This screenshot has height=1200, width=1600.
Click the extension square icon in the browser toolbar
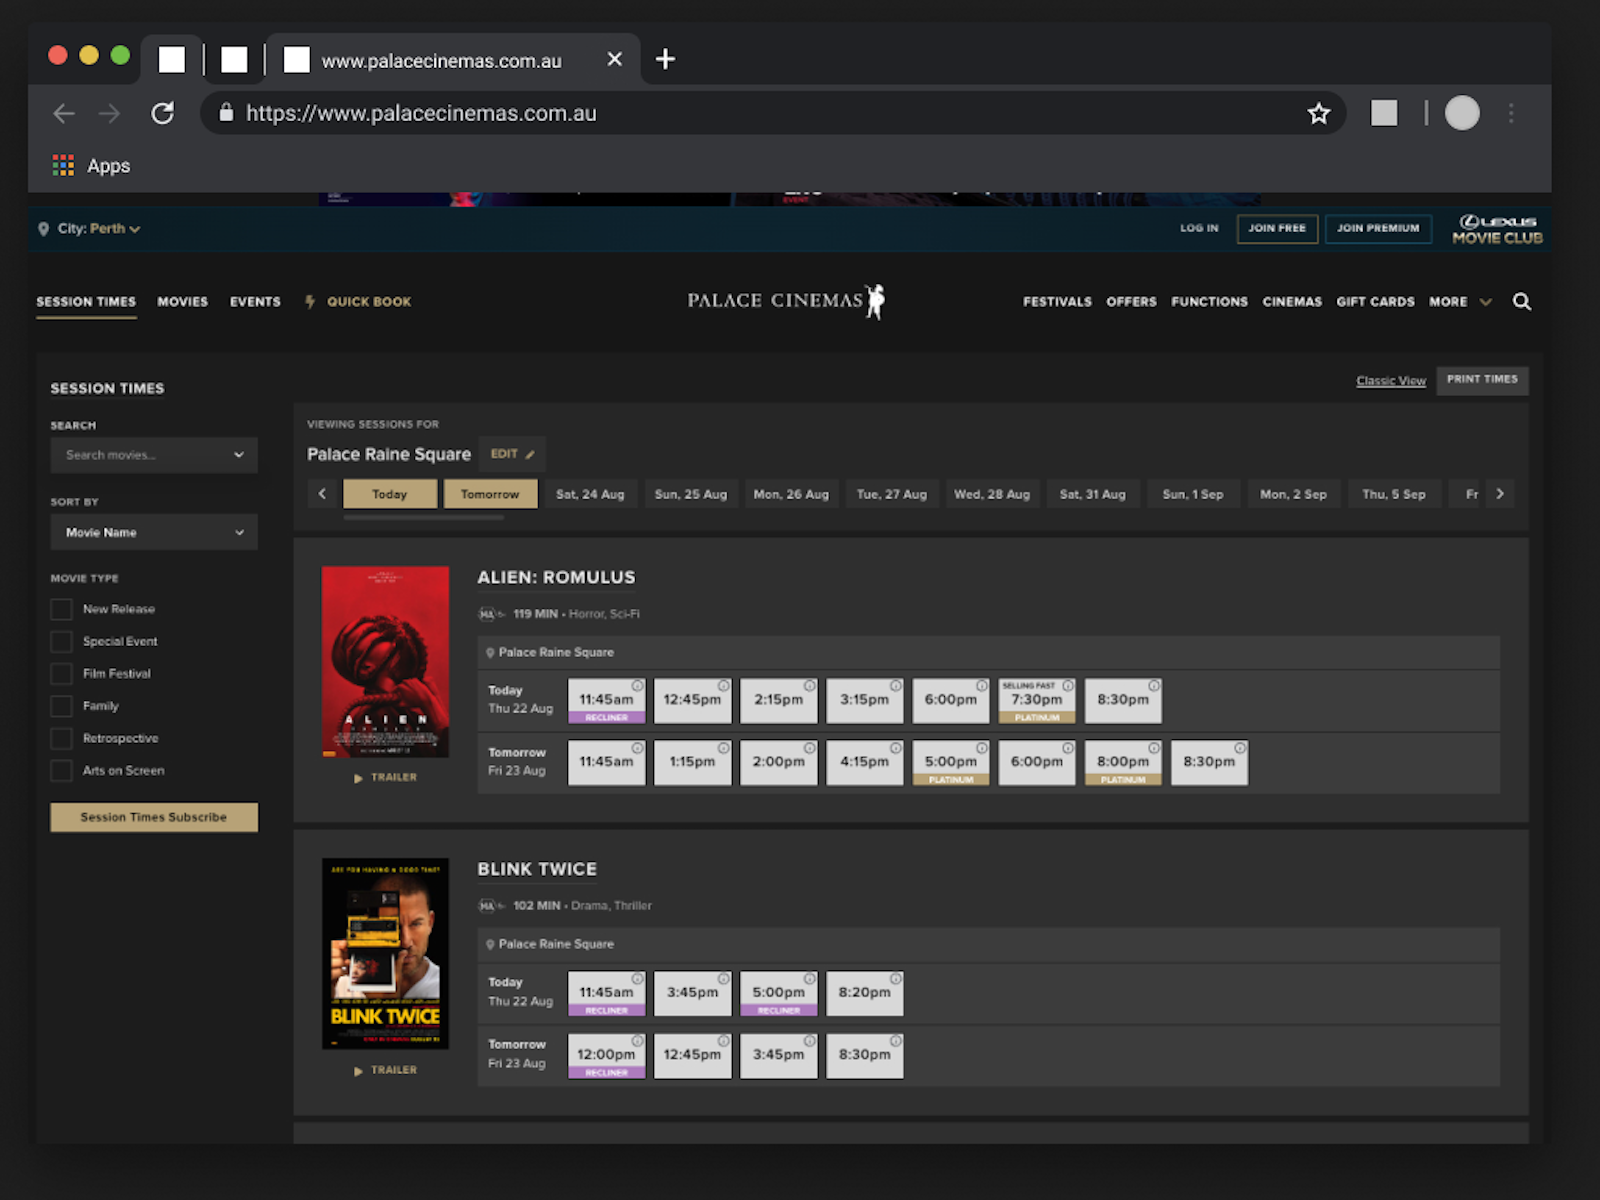click(1384, 113)
